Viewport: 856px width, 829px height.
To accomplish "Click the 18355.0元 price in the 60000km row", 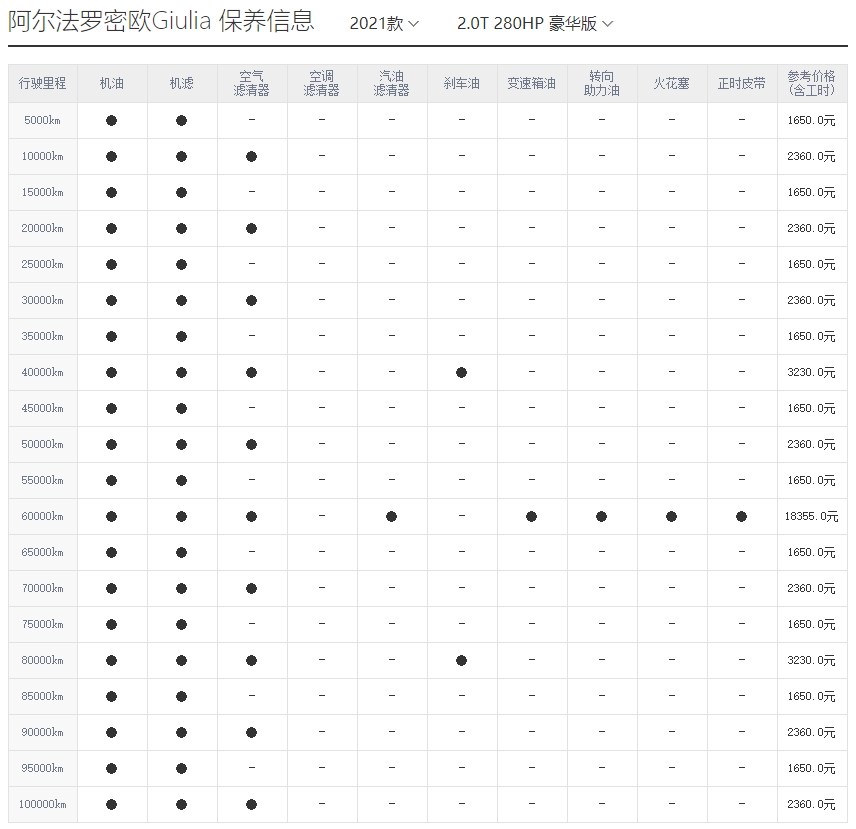I will click(811, 517).
